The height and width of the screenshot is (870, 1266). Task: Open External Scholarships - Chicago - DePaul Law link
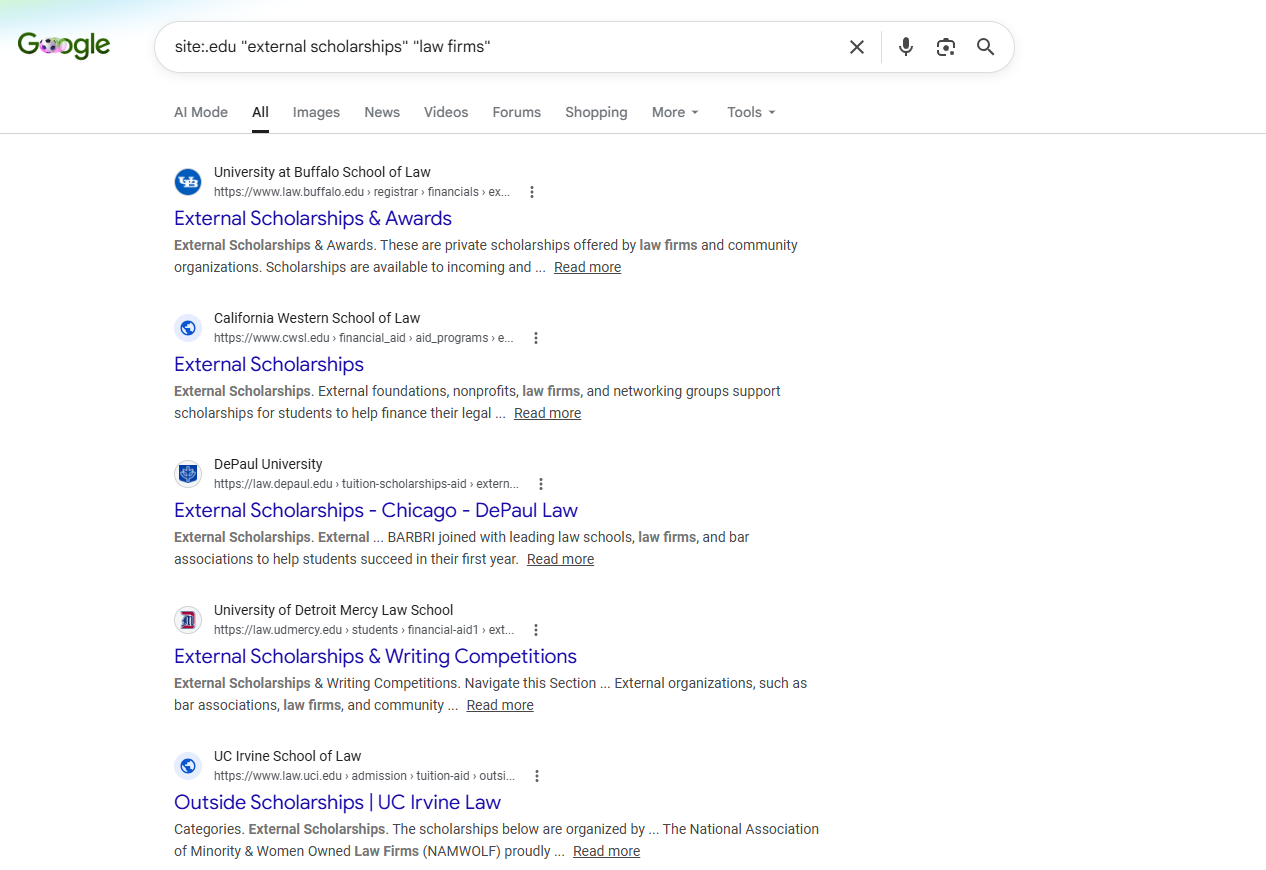pyautogui.click(x=376, y=510)
